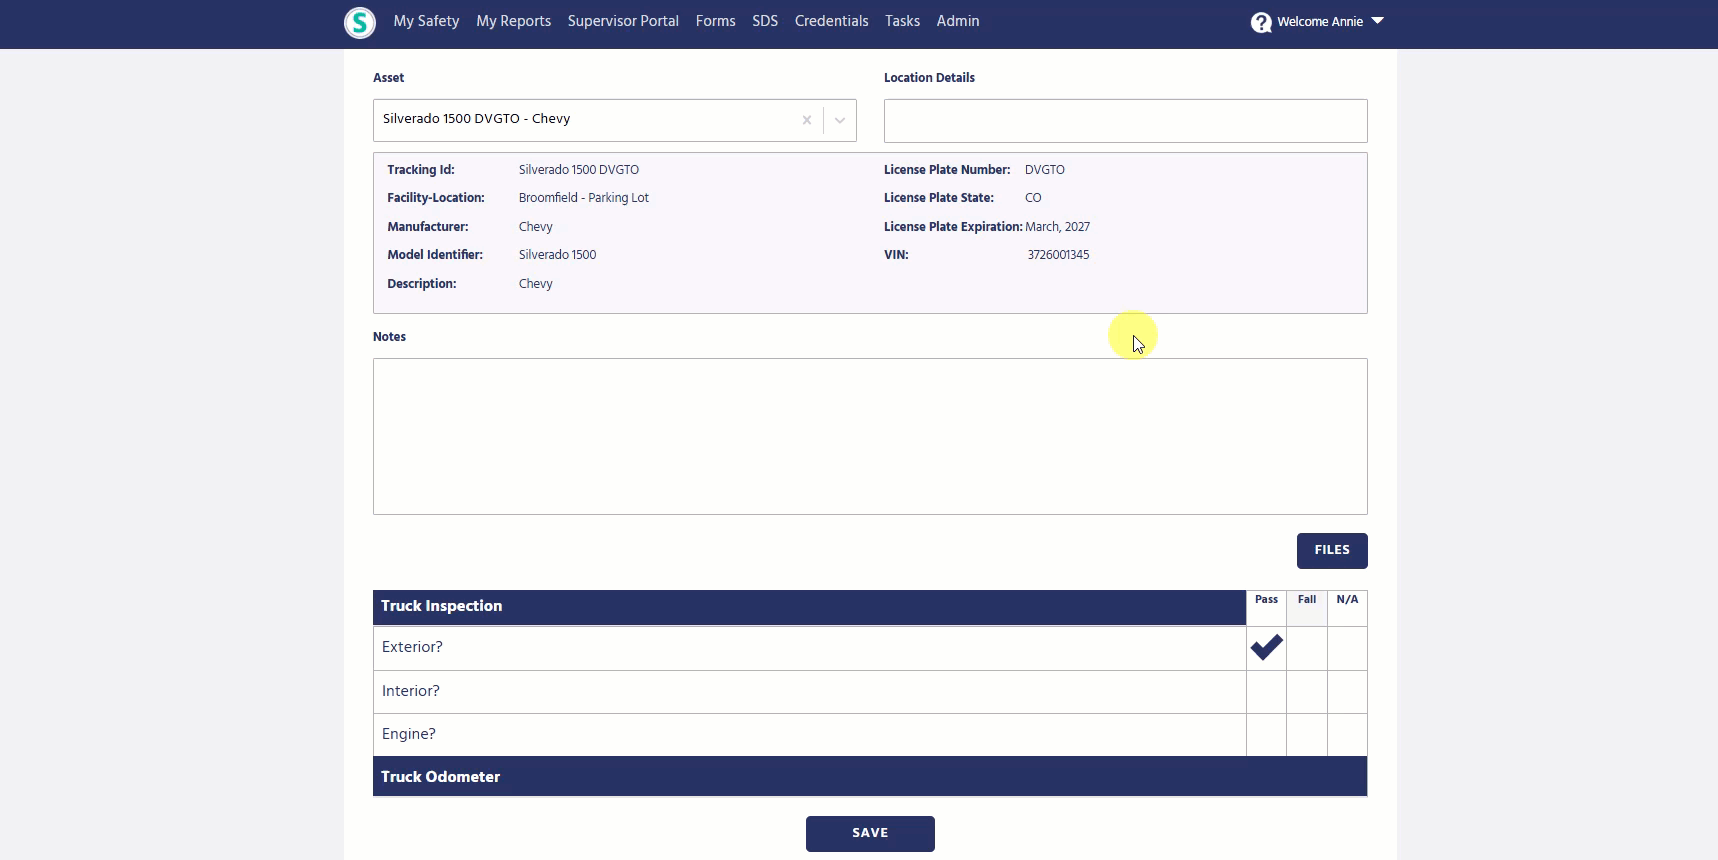Select the VIN value 3726001345
1718x860 pixels.
[x=1058, y=255]
